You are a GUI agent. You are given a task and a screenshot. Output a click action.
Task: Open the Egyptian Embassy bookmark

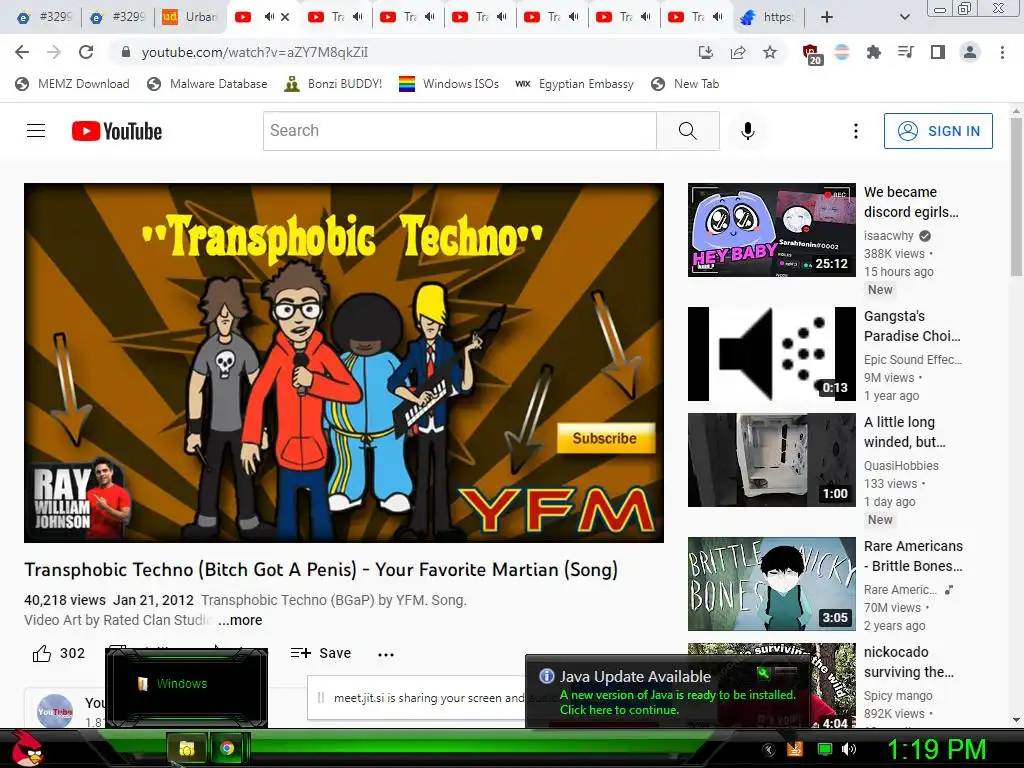tap(575, 84)
